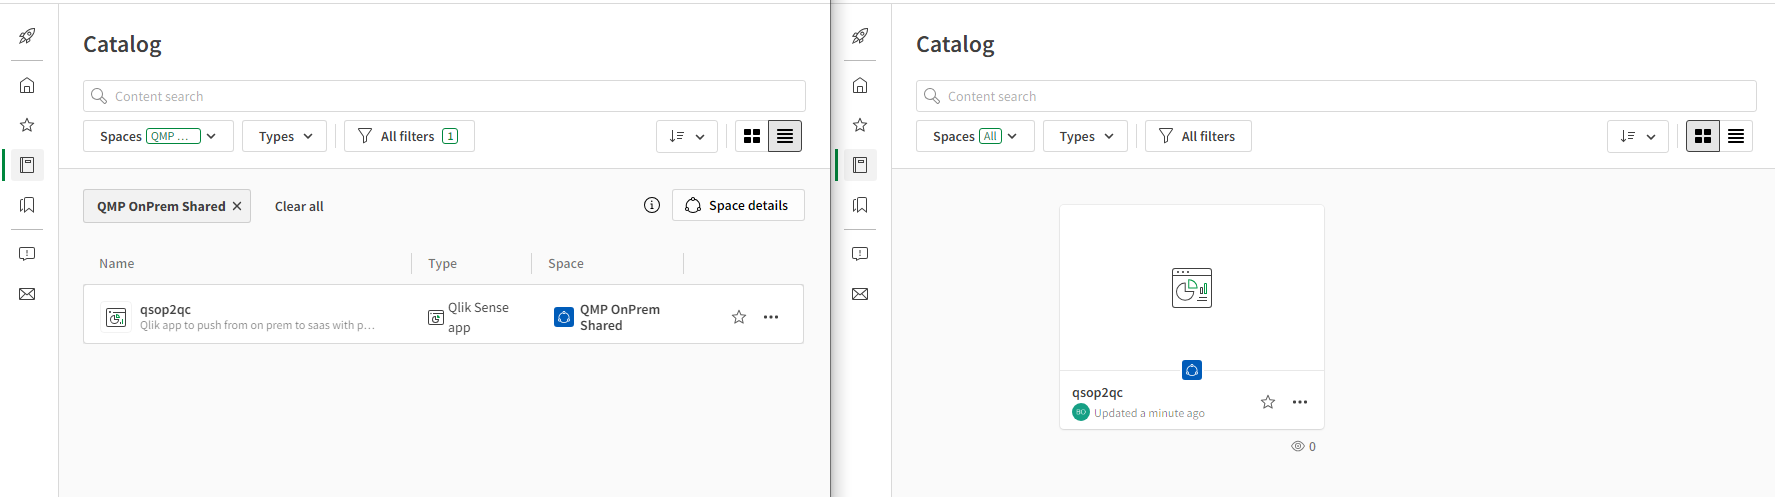Open mail envelope icon in left window sidebar

coord(27,294)
